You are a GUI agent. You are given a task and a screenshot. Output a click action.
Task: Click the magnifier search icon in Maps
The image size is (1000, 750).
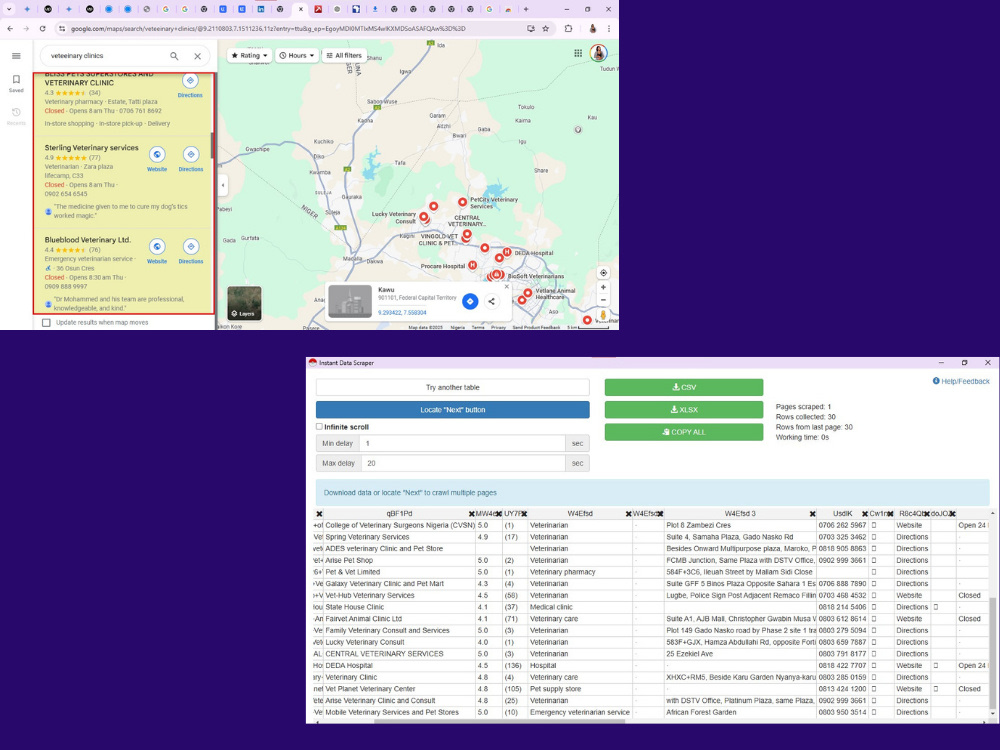(174, 56)
